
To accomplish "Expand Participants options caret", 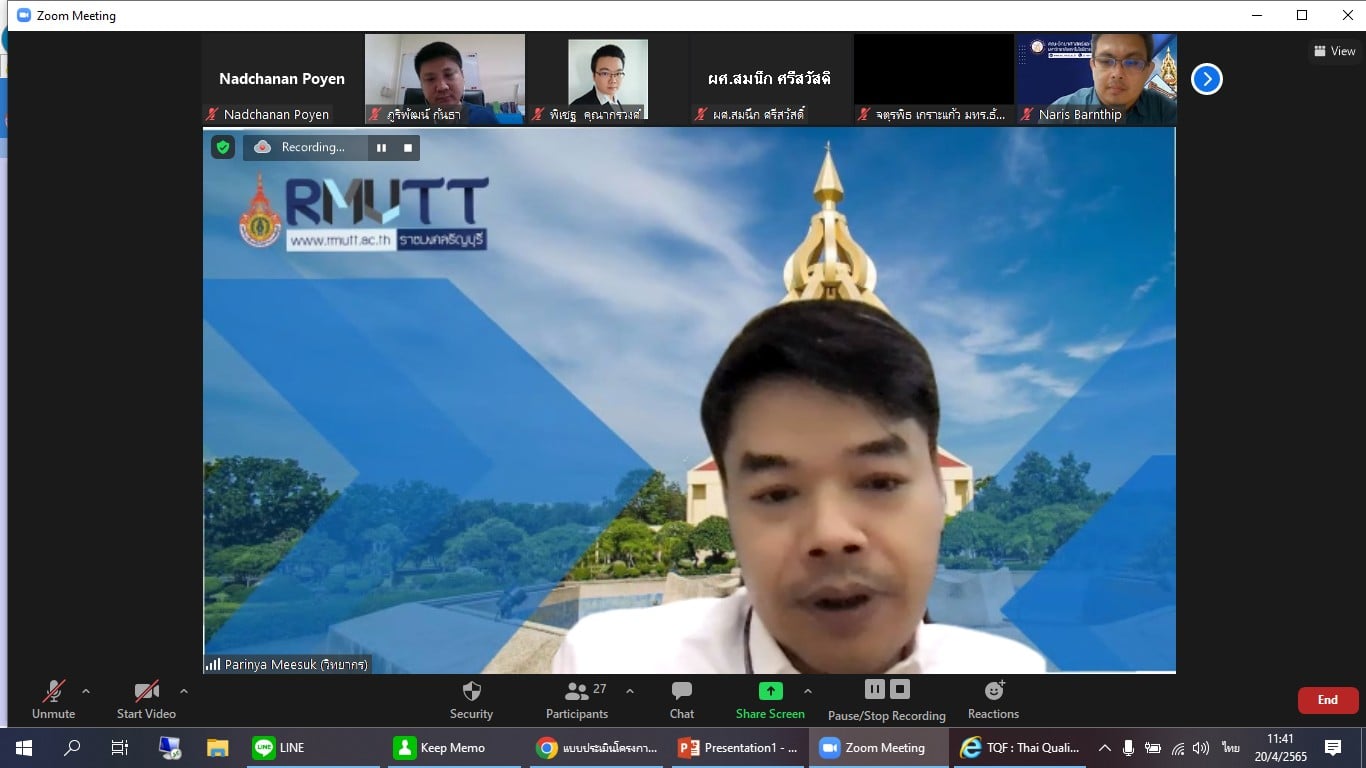I will click(x=630, y=691).
